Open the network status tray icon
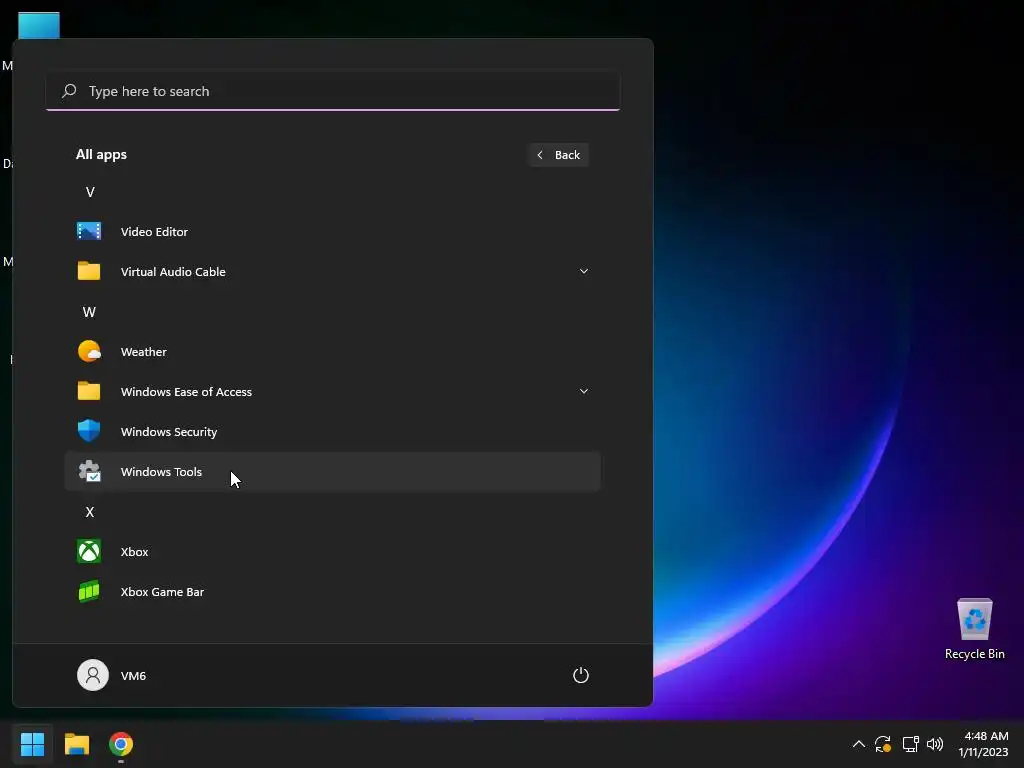This screenshot has height=768, width=1024. (x=910, y=744)
